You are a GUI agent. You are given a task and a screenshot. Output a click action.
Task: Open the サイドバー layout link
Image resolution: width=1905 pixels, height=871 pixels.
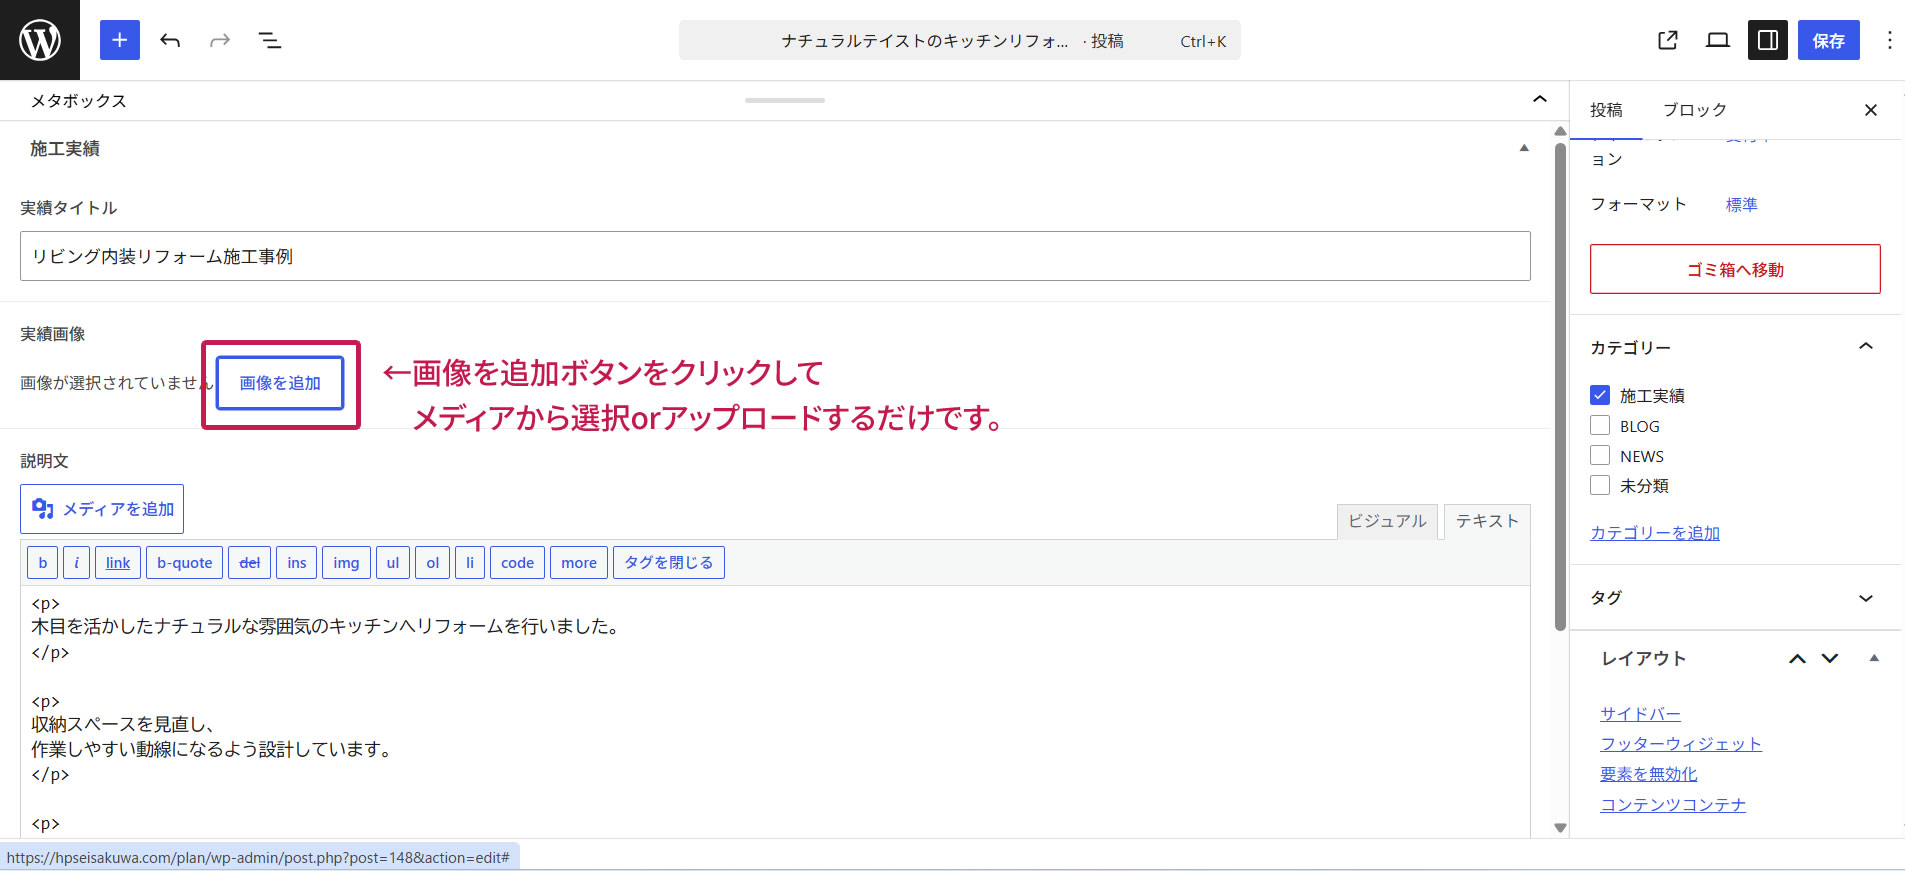(1640, 714)
